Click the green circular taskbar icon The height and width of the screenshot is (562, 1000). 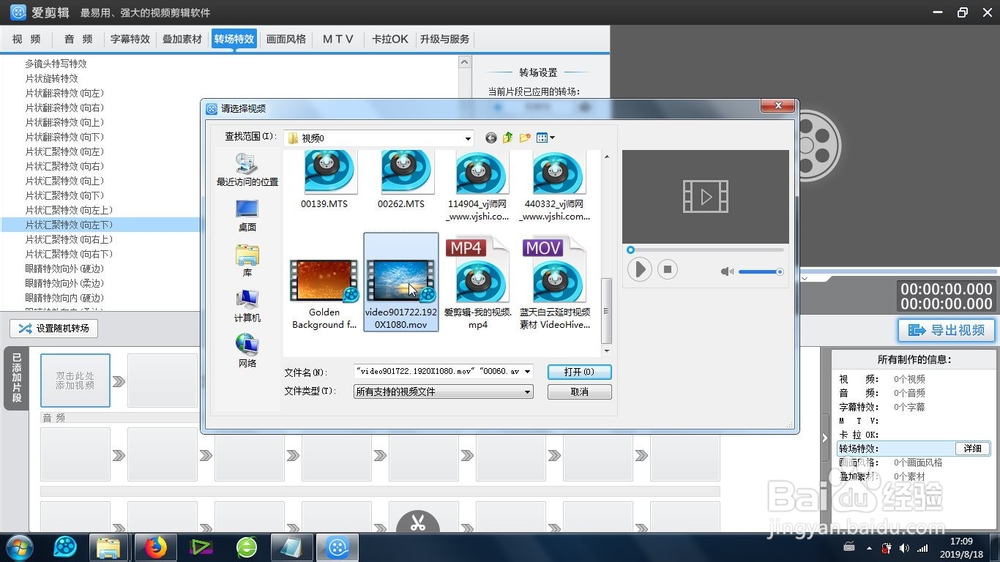247,547
